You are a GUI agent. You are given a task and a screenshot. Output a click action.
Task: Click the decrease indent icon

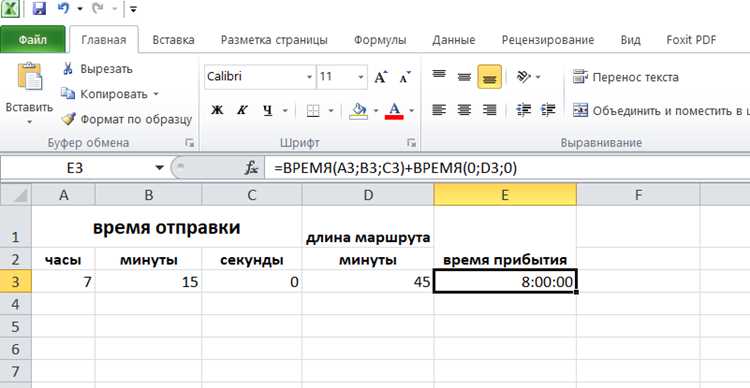(524, 111)
